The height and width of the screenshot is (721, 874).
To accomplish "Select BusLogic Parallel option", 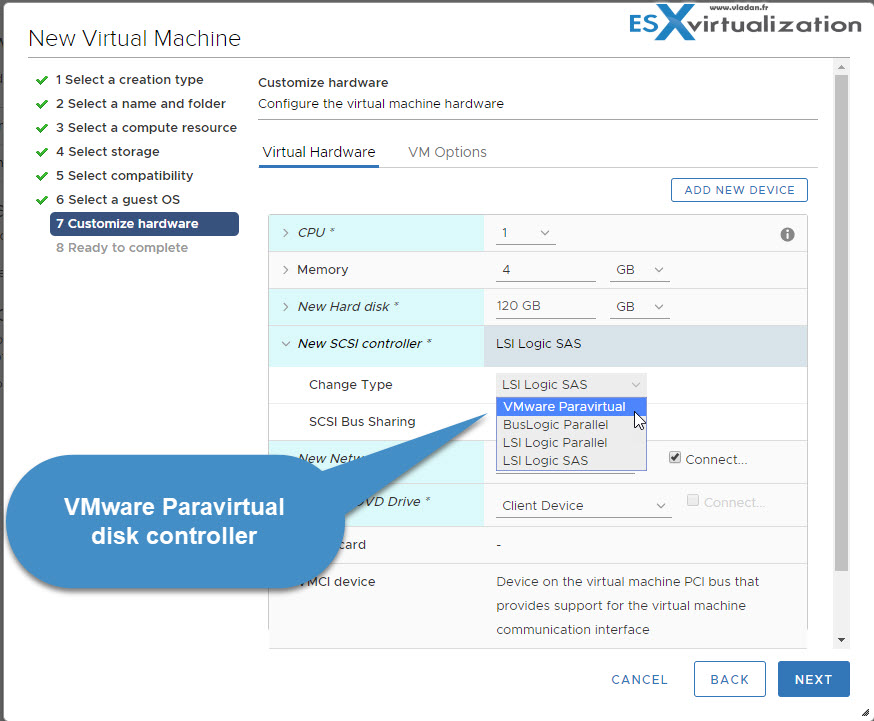I will click(x=571, y=425).
